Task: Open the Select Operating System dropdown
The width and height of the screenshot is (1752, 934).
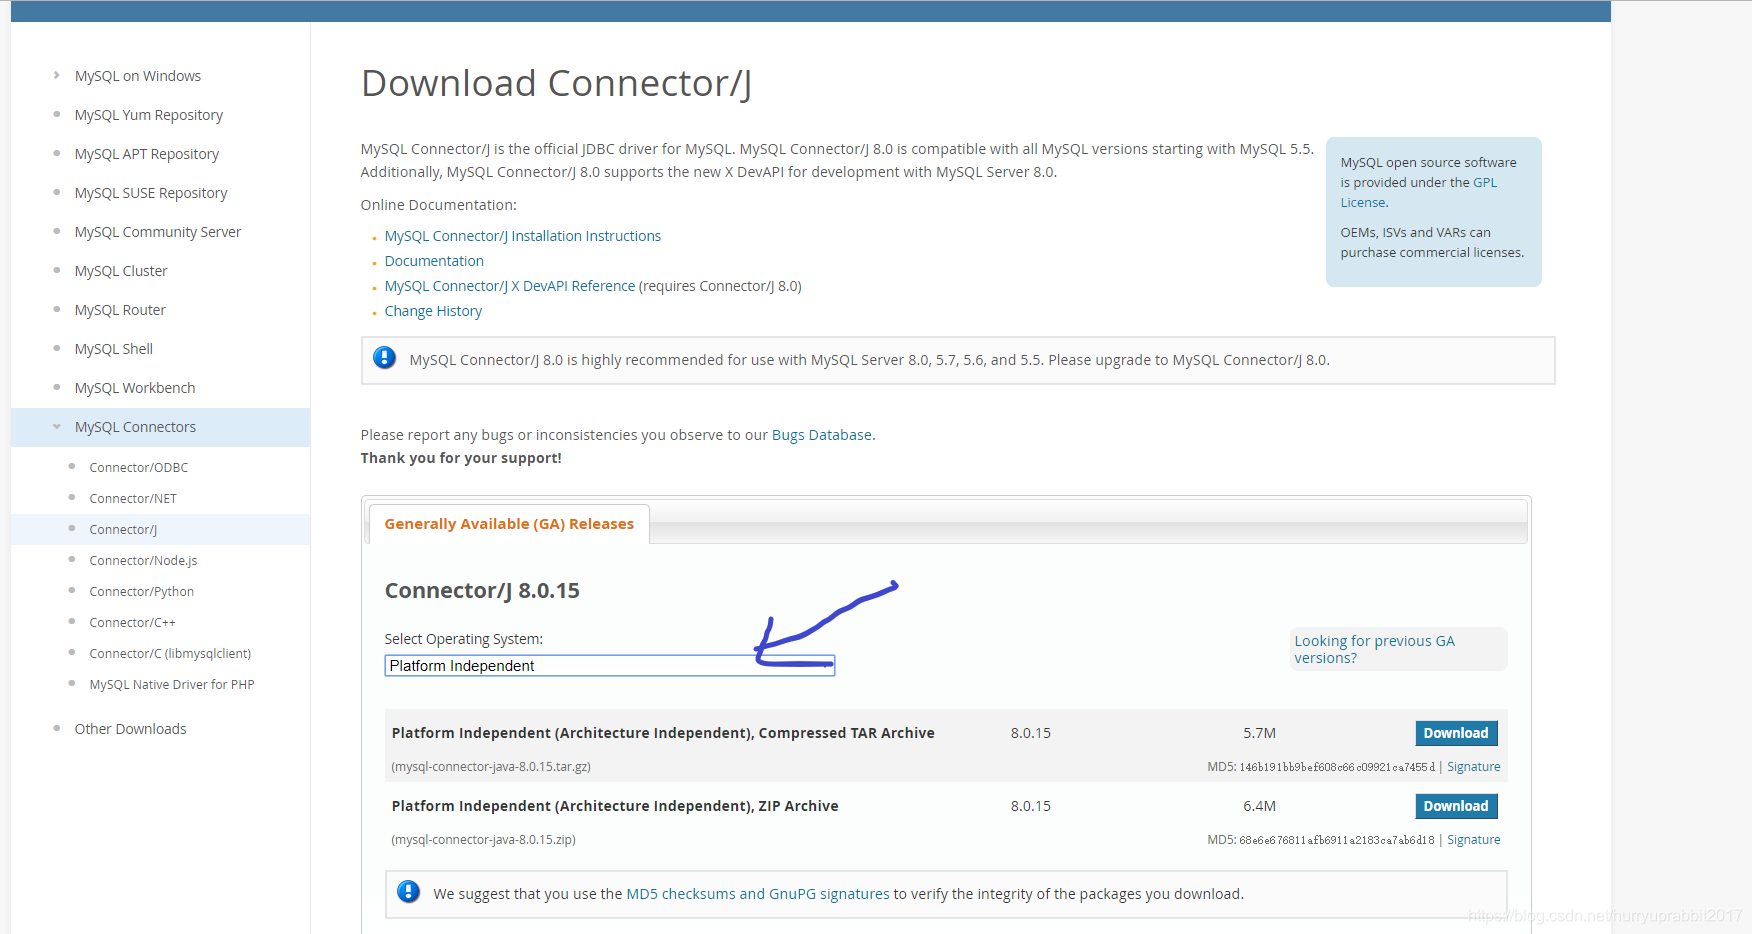Action: (x=609, y=665)
